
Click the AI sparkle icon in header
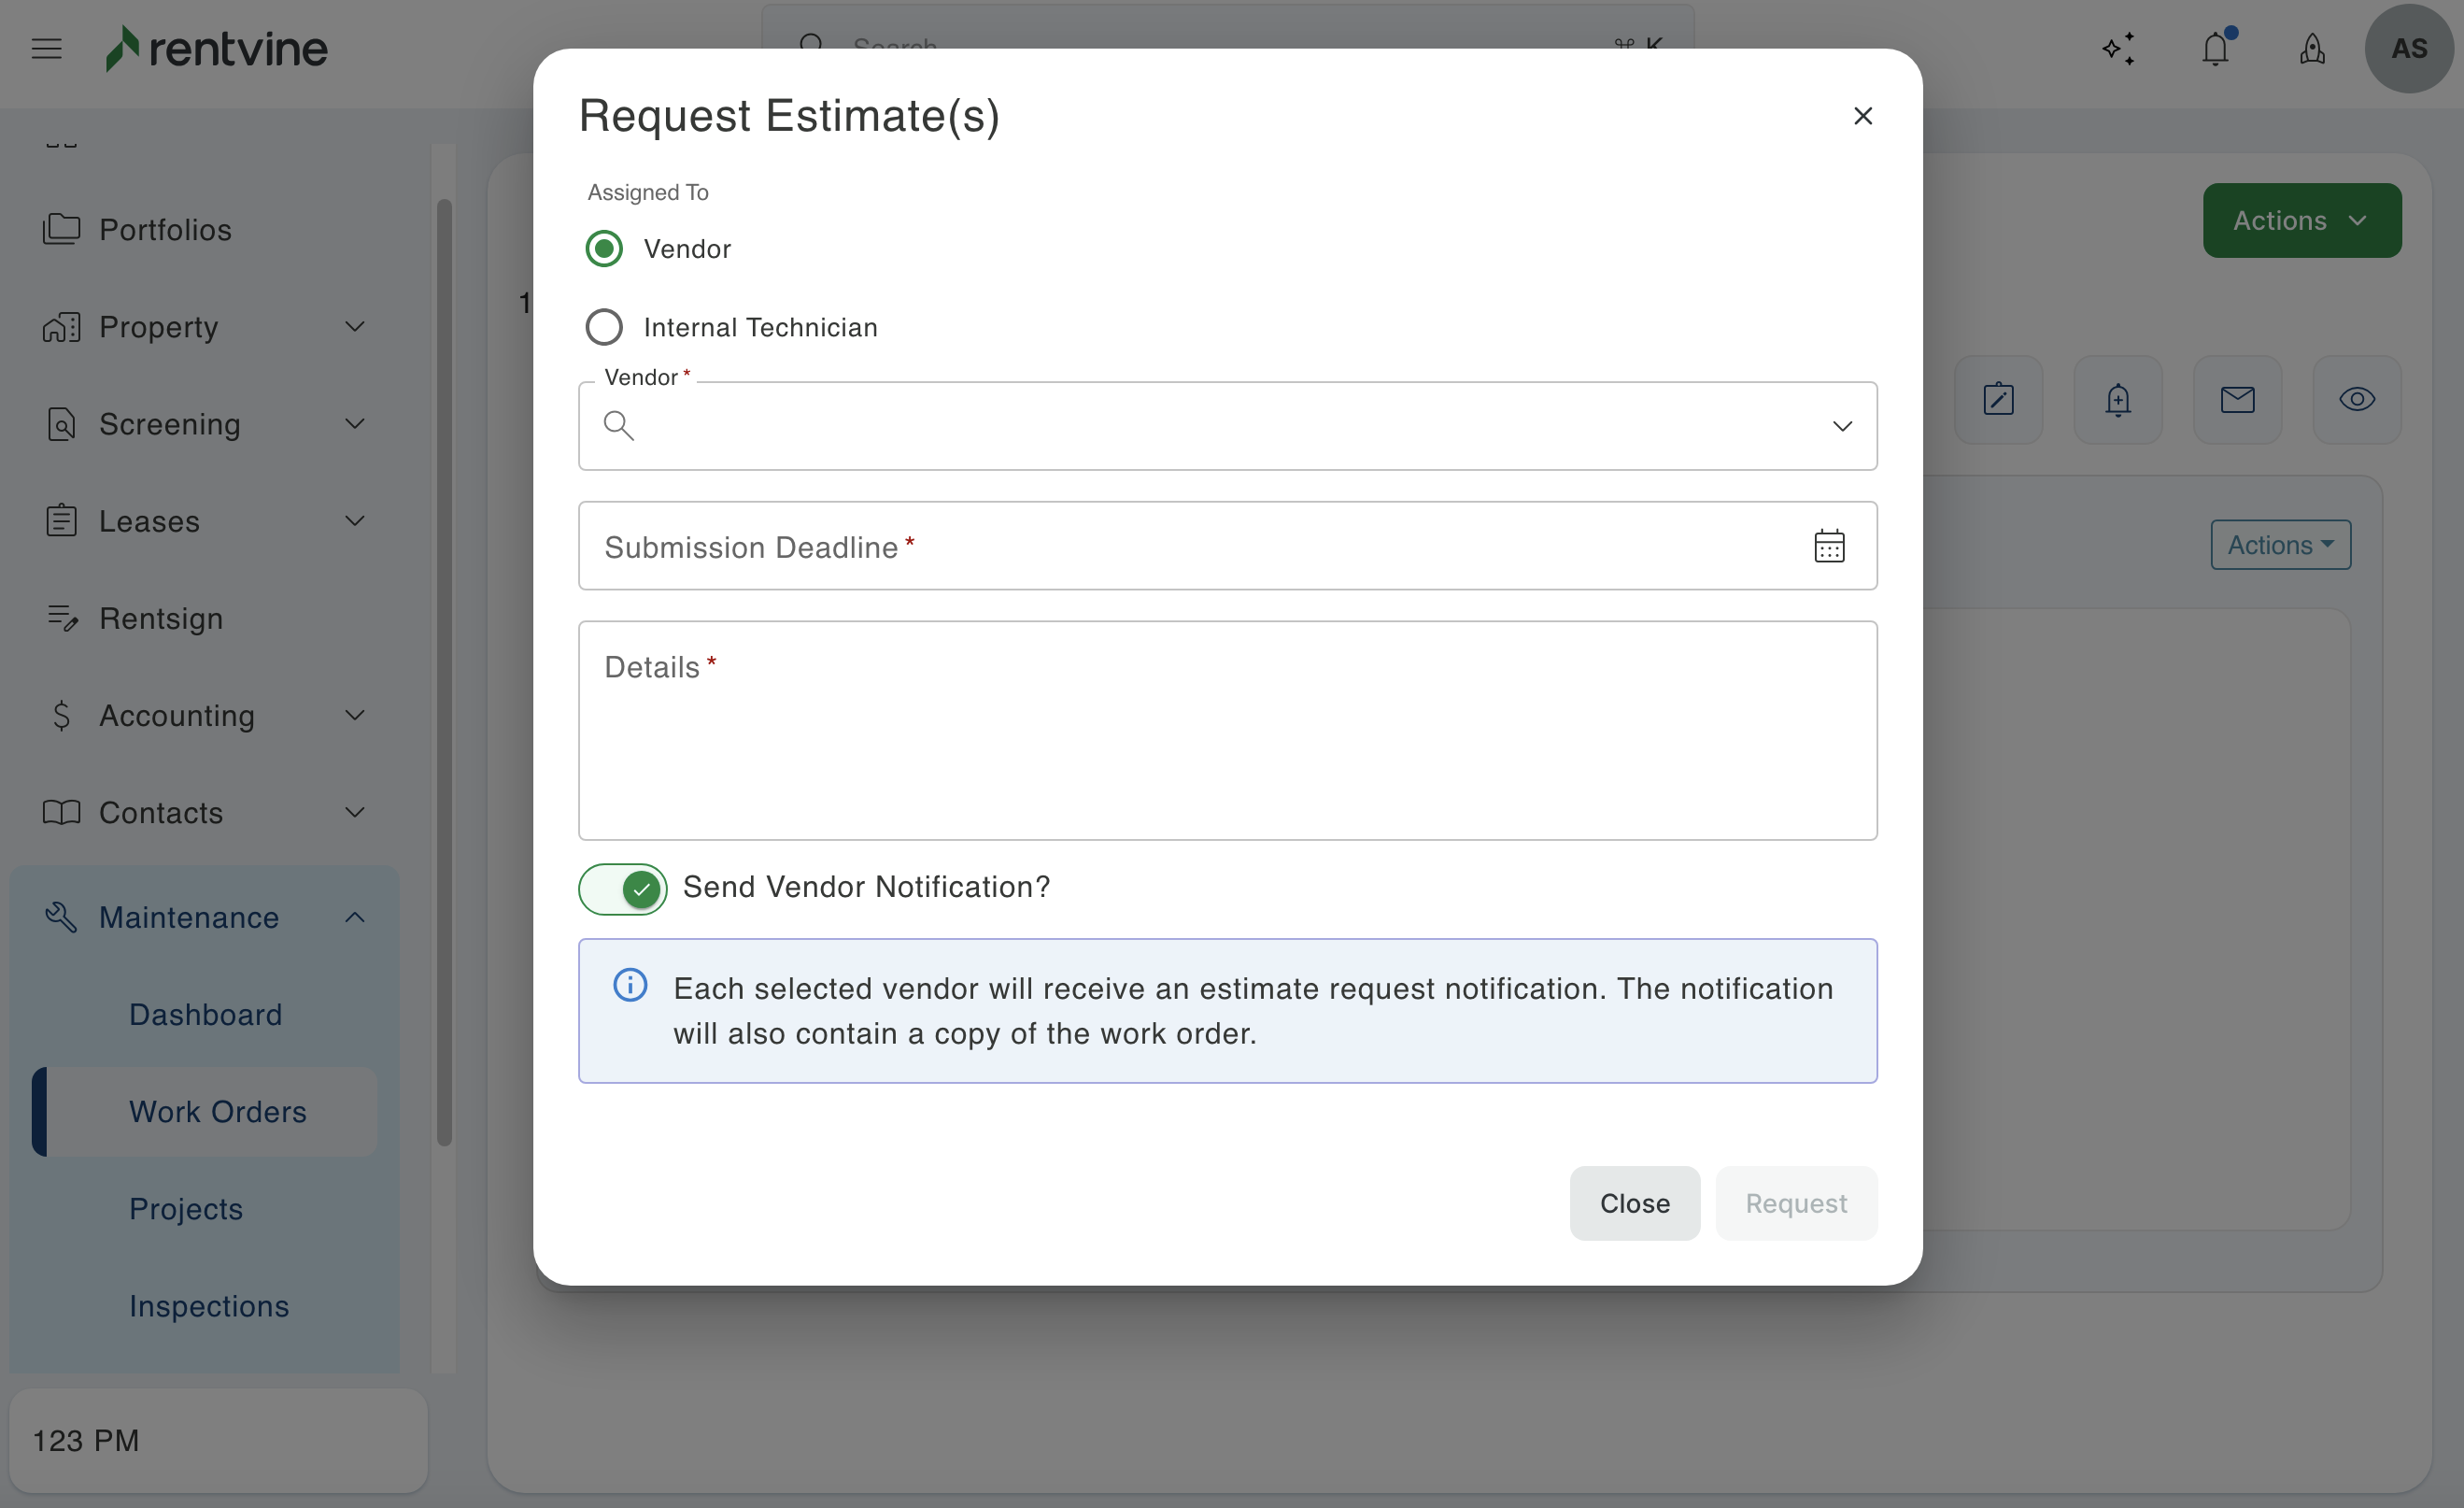(x=2118, y=48)
